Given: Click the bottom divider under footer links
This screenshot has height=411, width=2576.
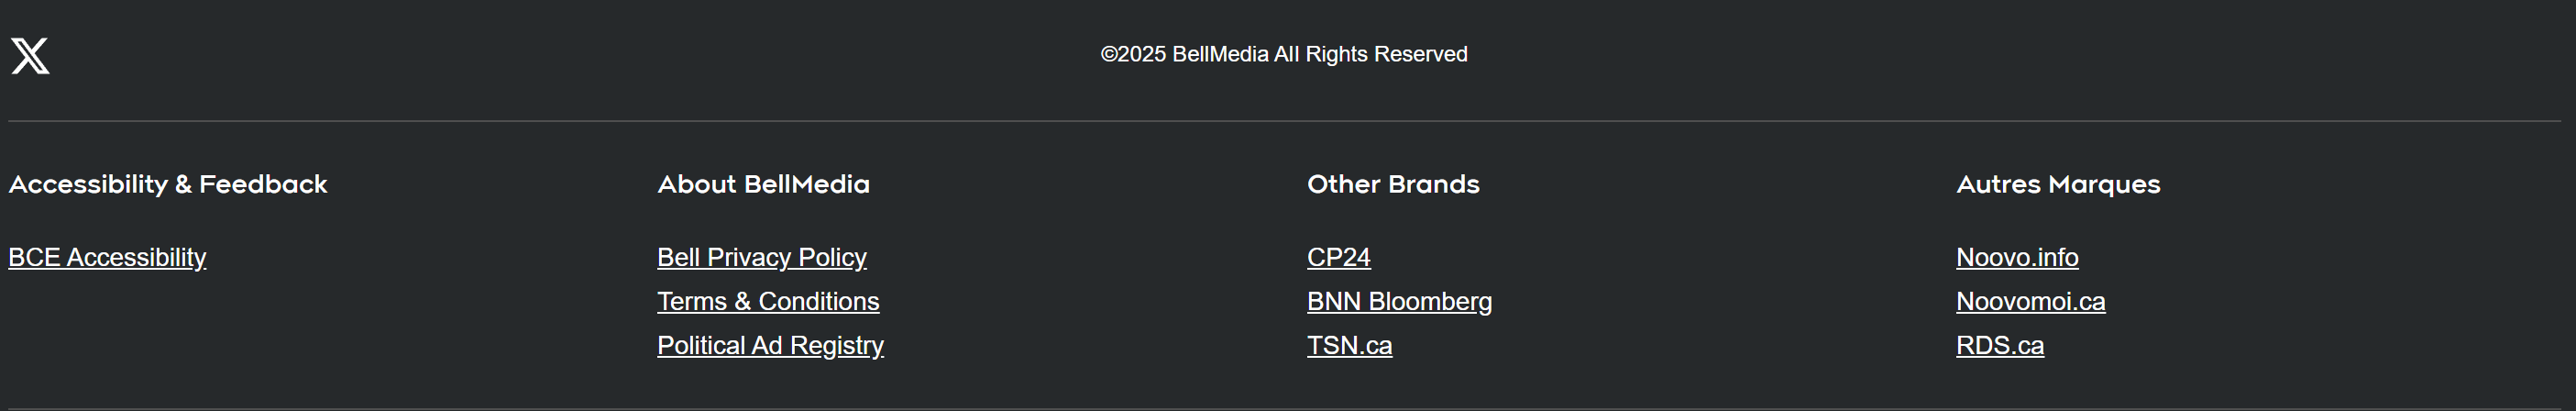Looking at the screenshot, I should (x=1284, y=408).
